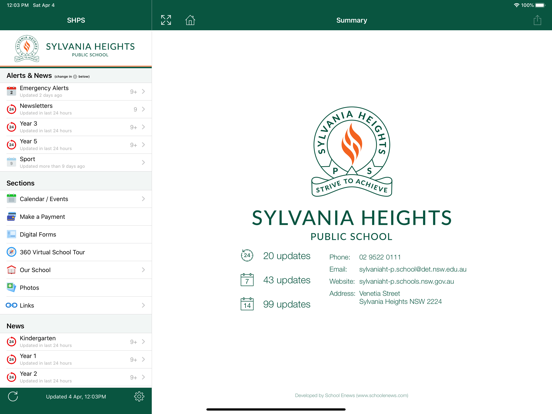Tap 'Updated 4 Apr, 12:03PM' status text
This screenshot has height=414, width=552.
76,397
